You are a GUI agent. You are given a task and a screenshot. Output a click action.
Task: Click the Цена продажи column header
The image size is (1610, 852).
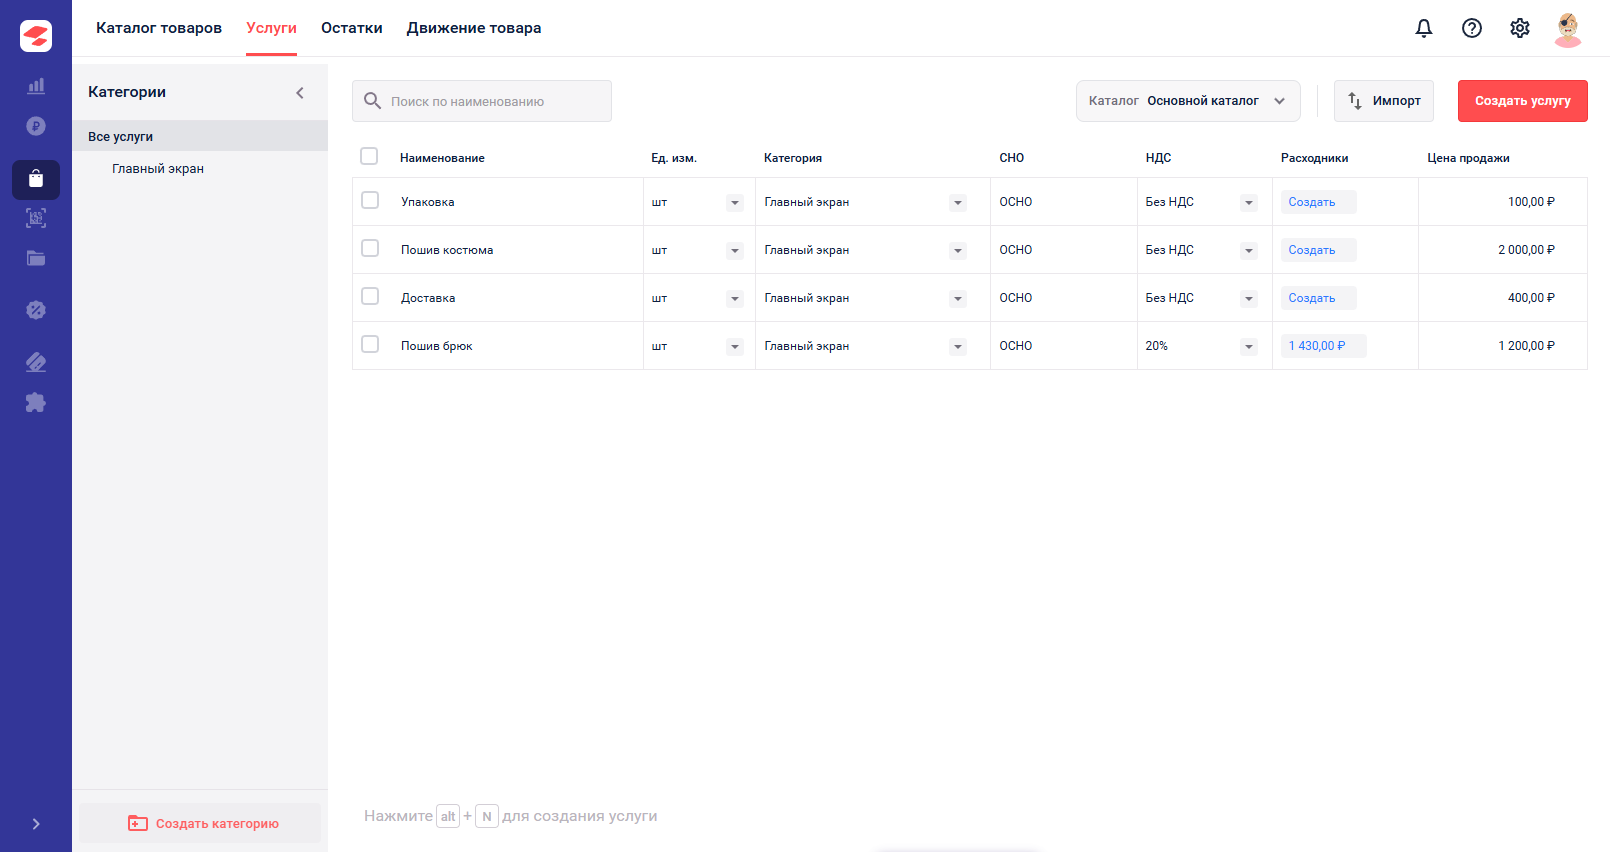tap(1468, 158)
